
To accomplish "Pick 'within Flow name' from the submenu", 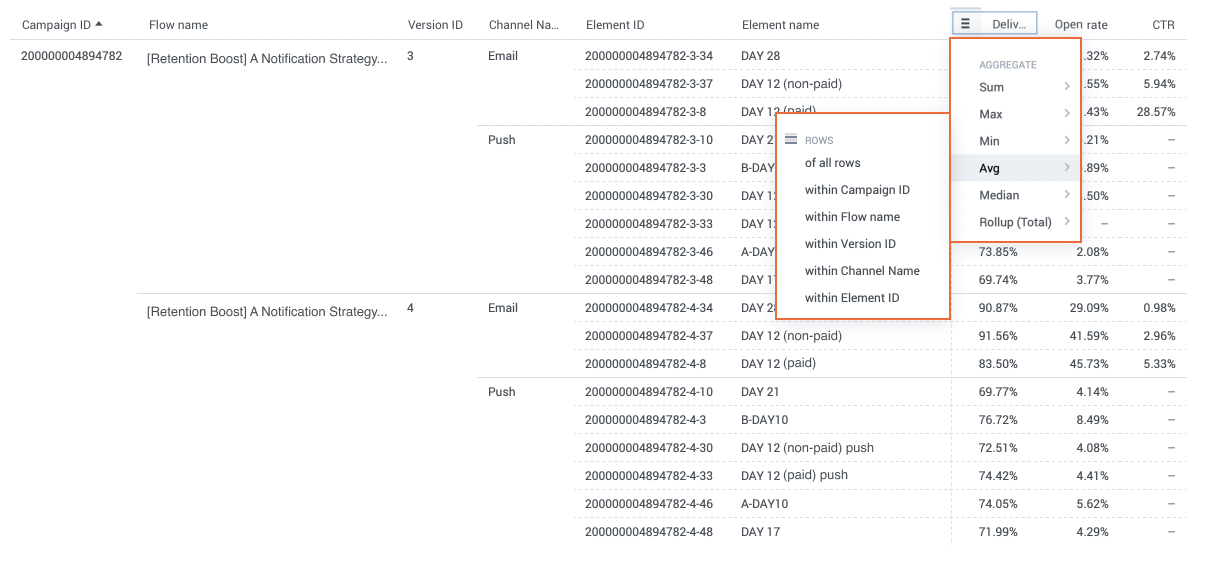I will (852, 217).
